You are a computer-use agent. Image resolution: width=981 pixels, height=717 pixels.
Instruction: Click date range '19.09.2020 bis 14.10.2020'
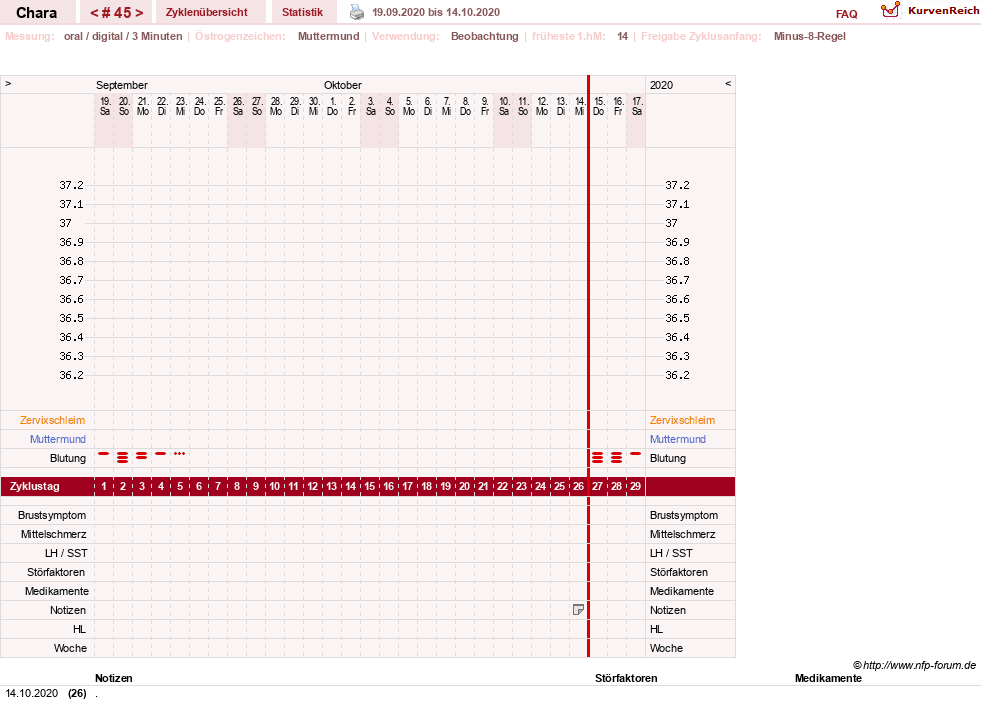pyautogui.click(x=436, y=12)
